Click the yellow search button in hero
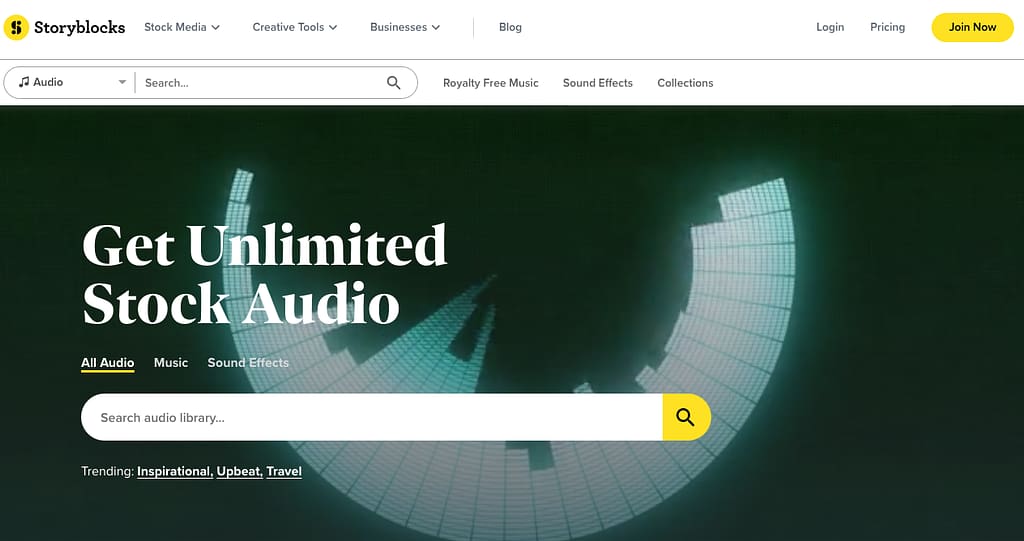This screenshot has height=541, width=1024. pos(686,417)
